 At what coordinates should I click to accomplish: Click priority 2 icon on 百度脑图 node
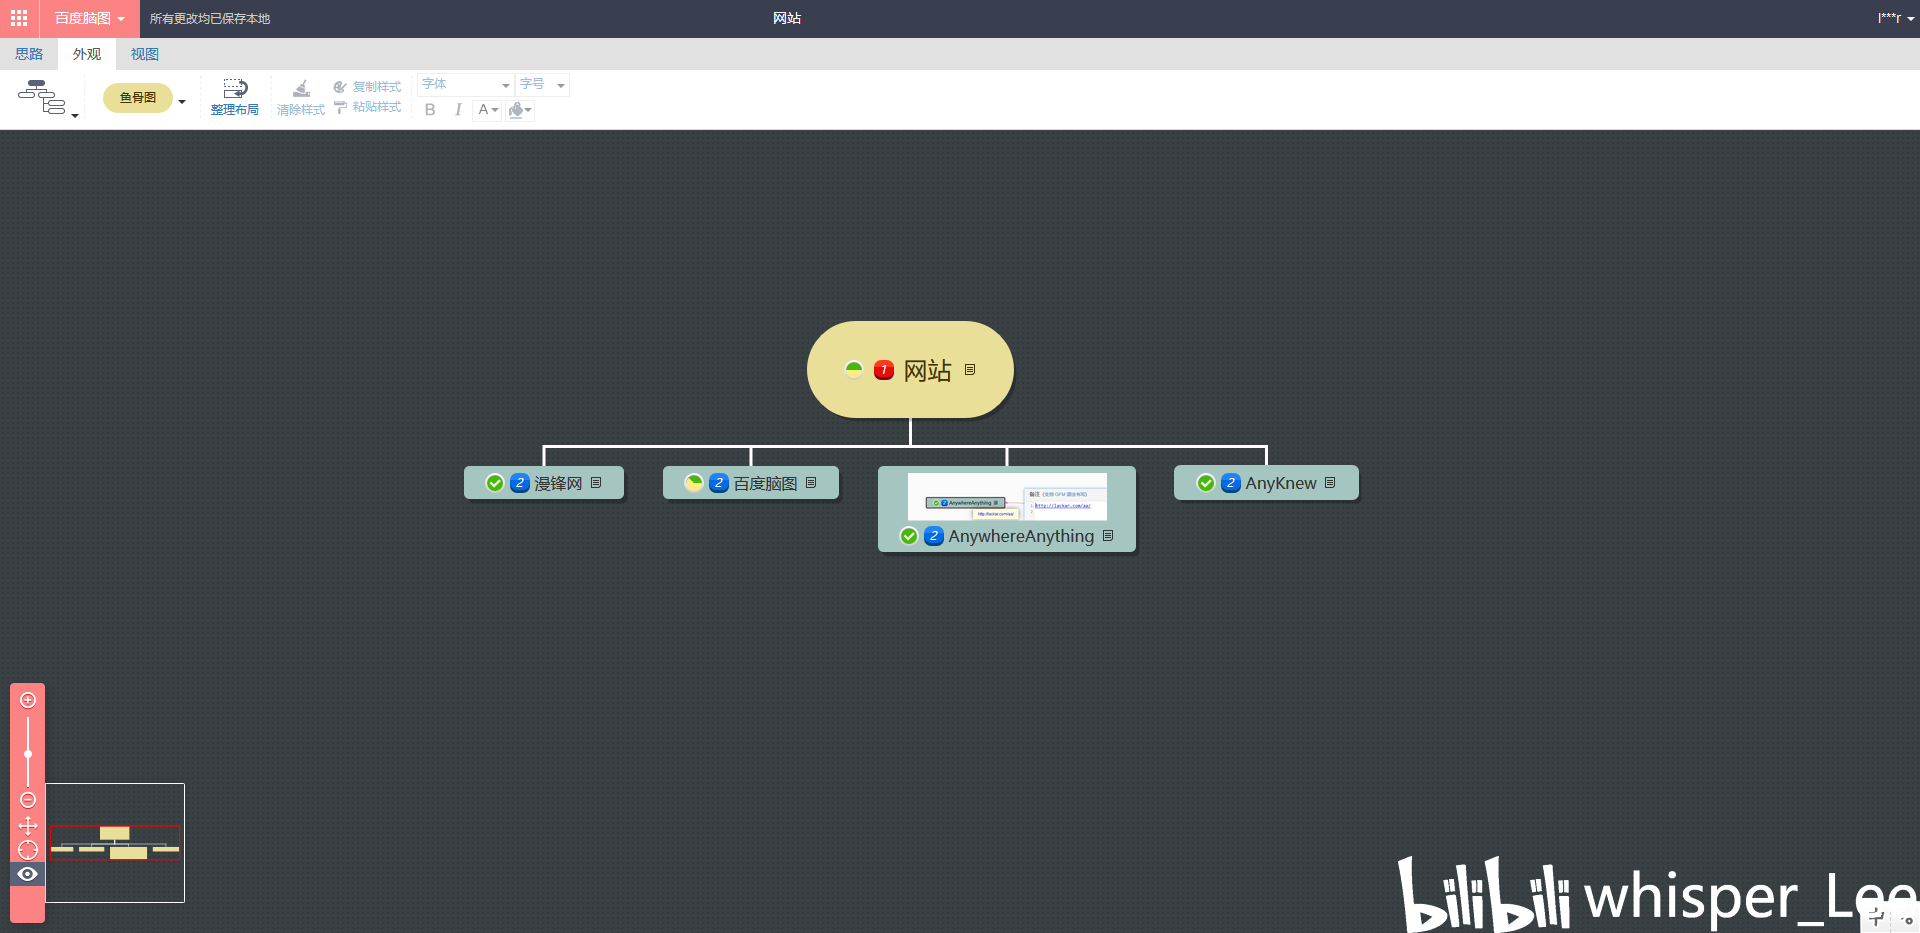(719, 483)
